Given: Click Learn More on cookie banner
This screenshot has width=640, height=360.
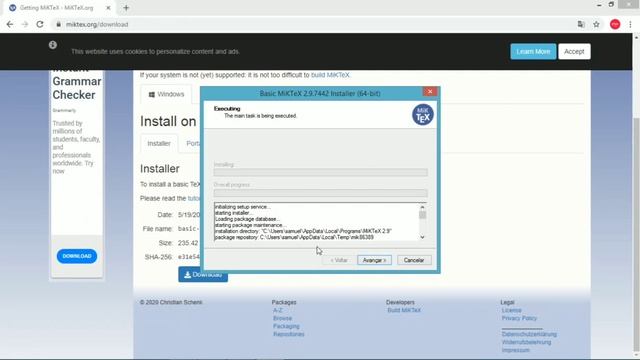Looking at the screenshot, I should point(533,51).
